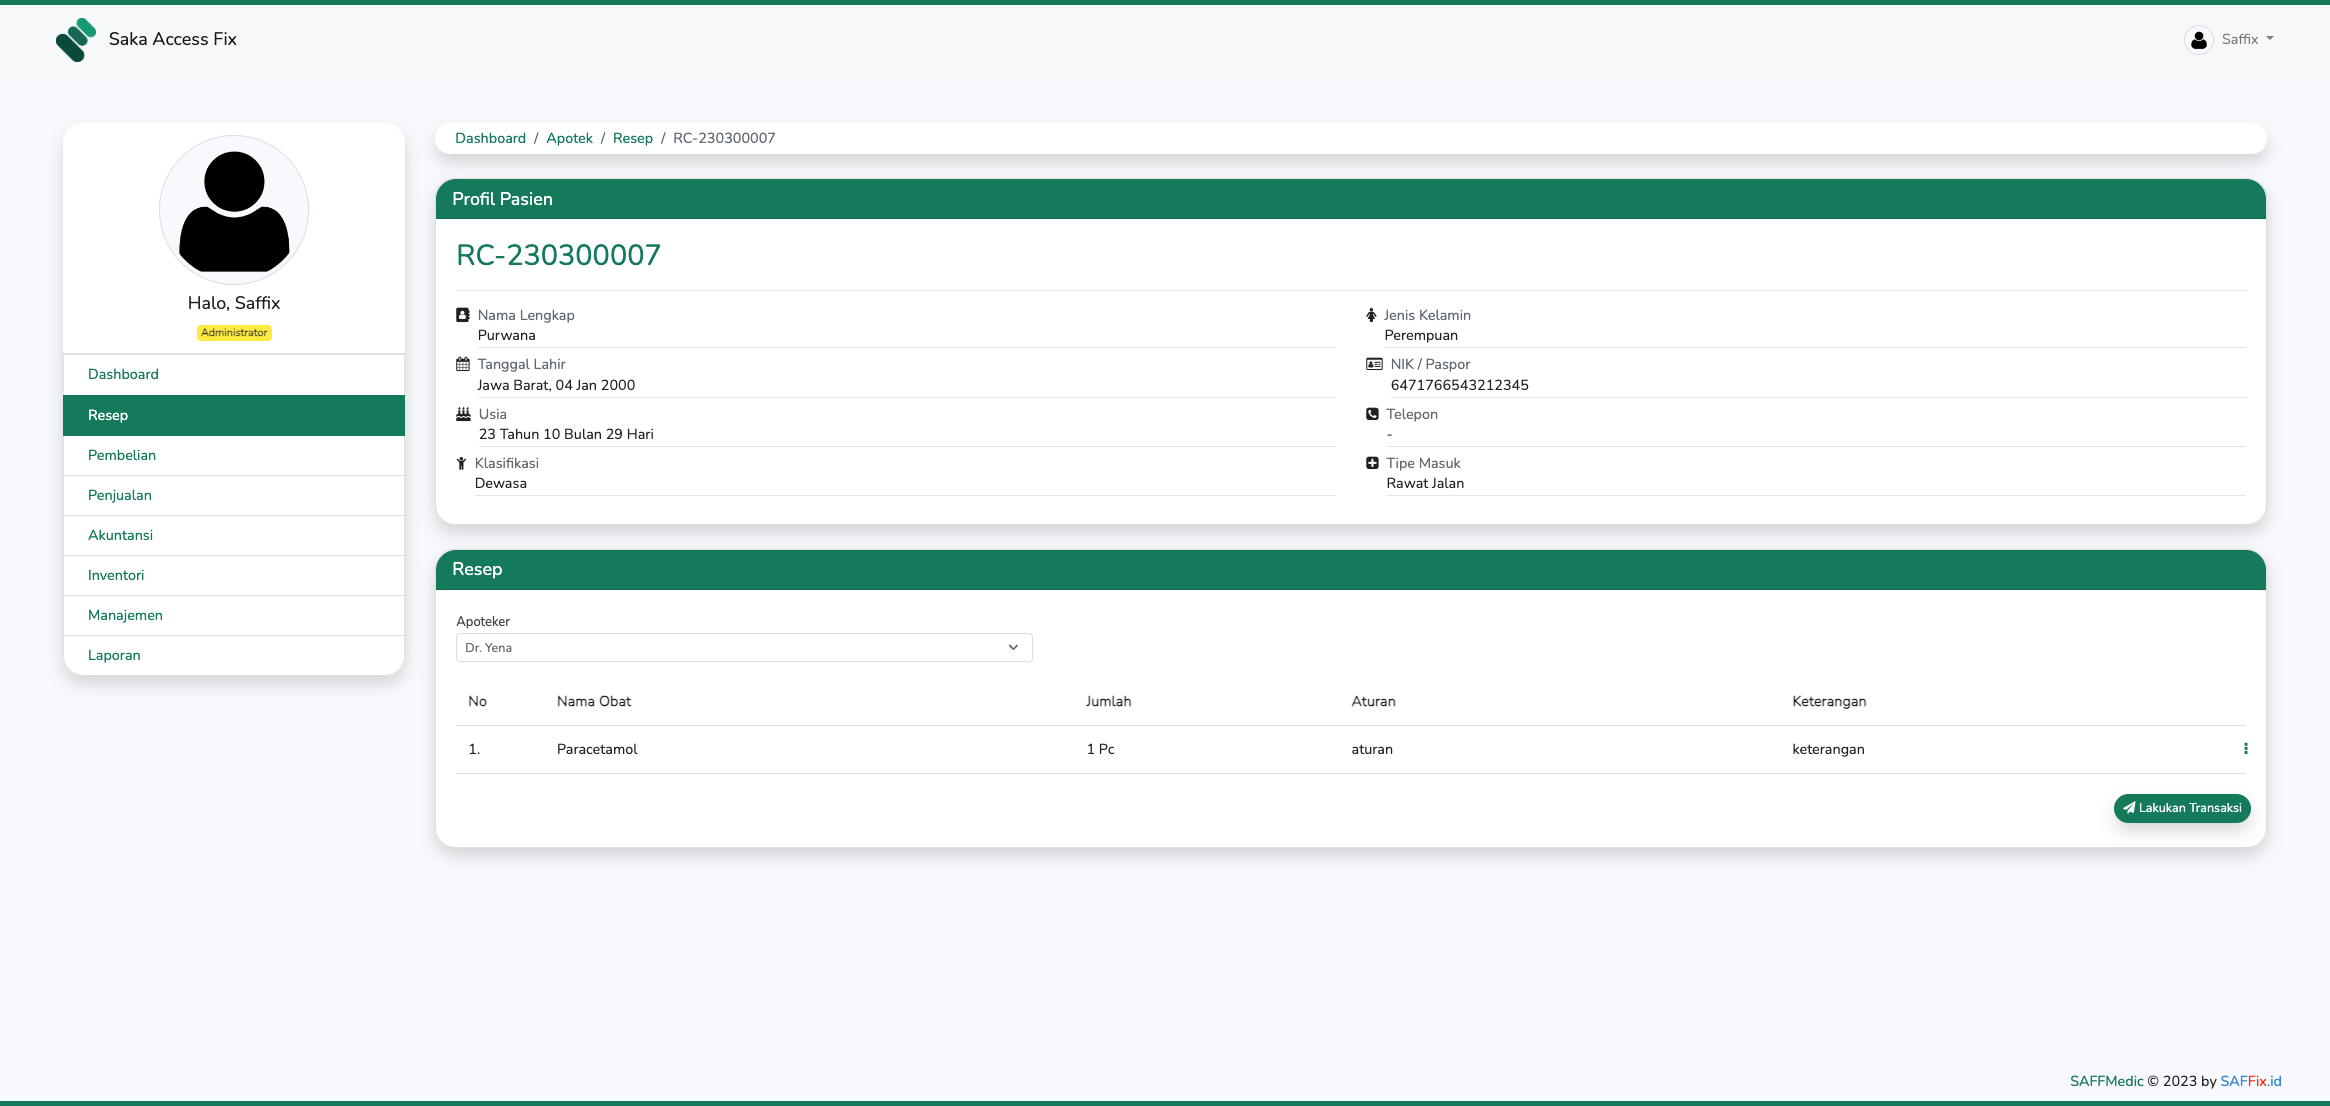Image resolution: width=2330 pixels, height=1106 pixels.
Task: Open the three-dot menu for Paracetamol row
Action: (2245, 749)
